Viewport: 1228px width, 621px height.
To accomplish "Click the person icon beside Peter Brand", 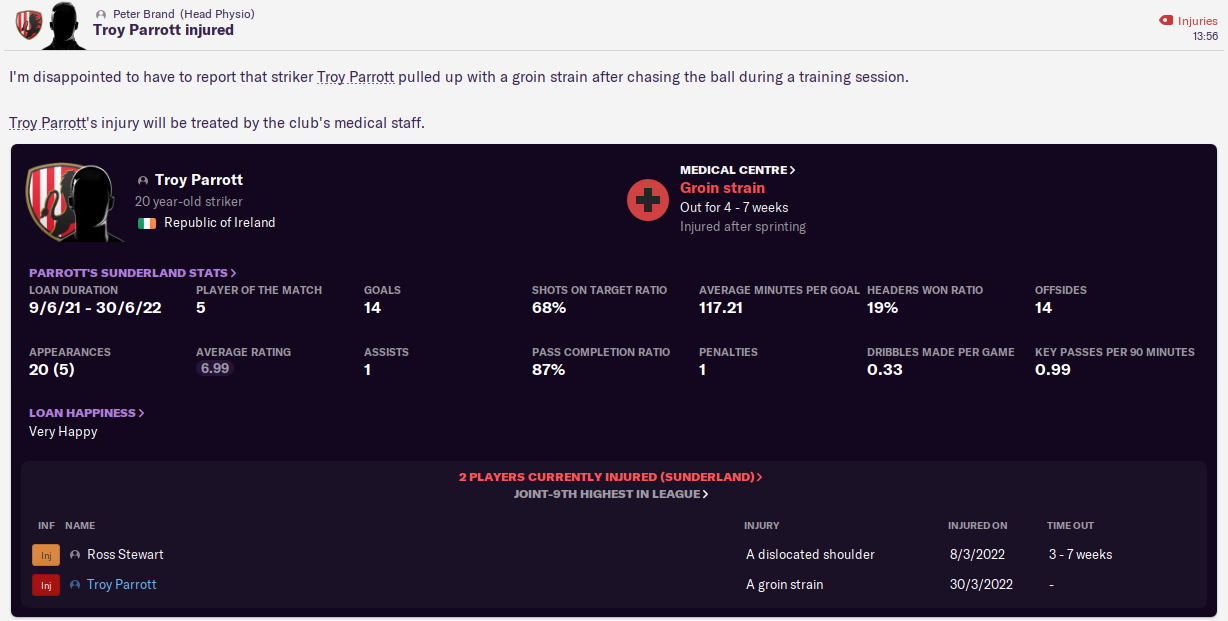I will [101, 14].
